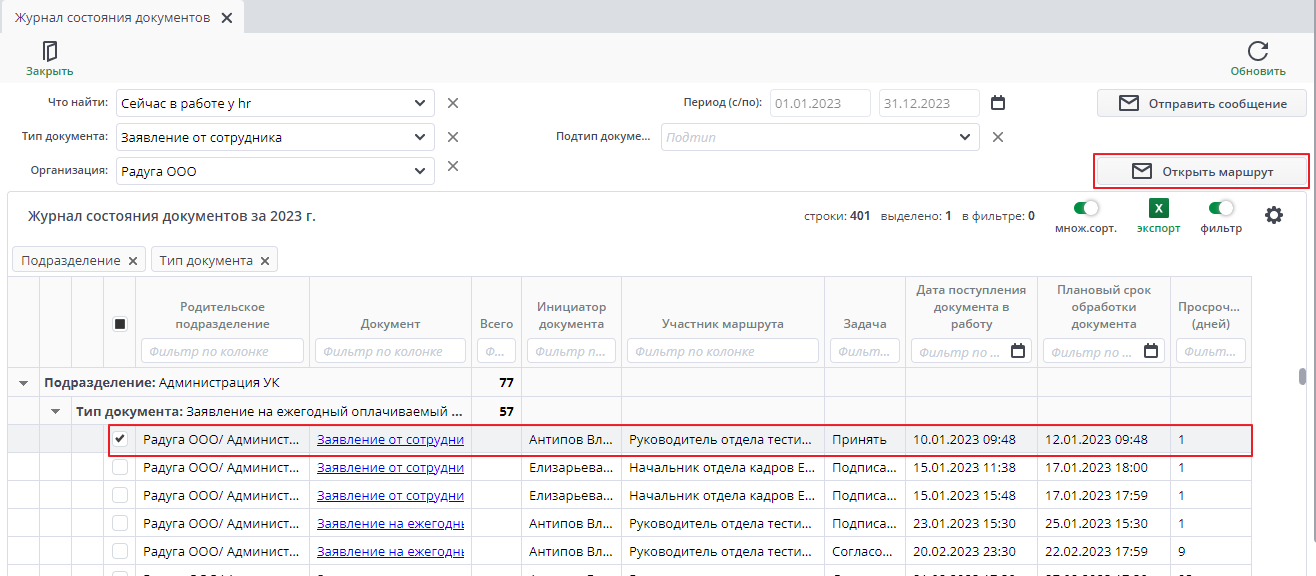Open table settings gear icon
The height and width of the screenshot is (576, 1316).
coord(1273,215)
